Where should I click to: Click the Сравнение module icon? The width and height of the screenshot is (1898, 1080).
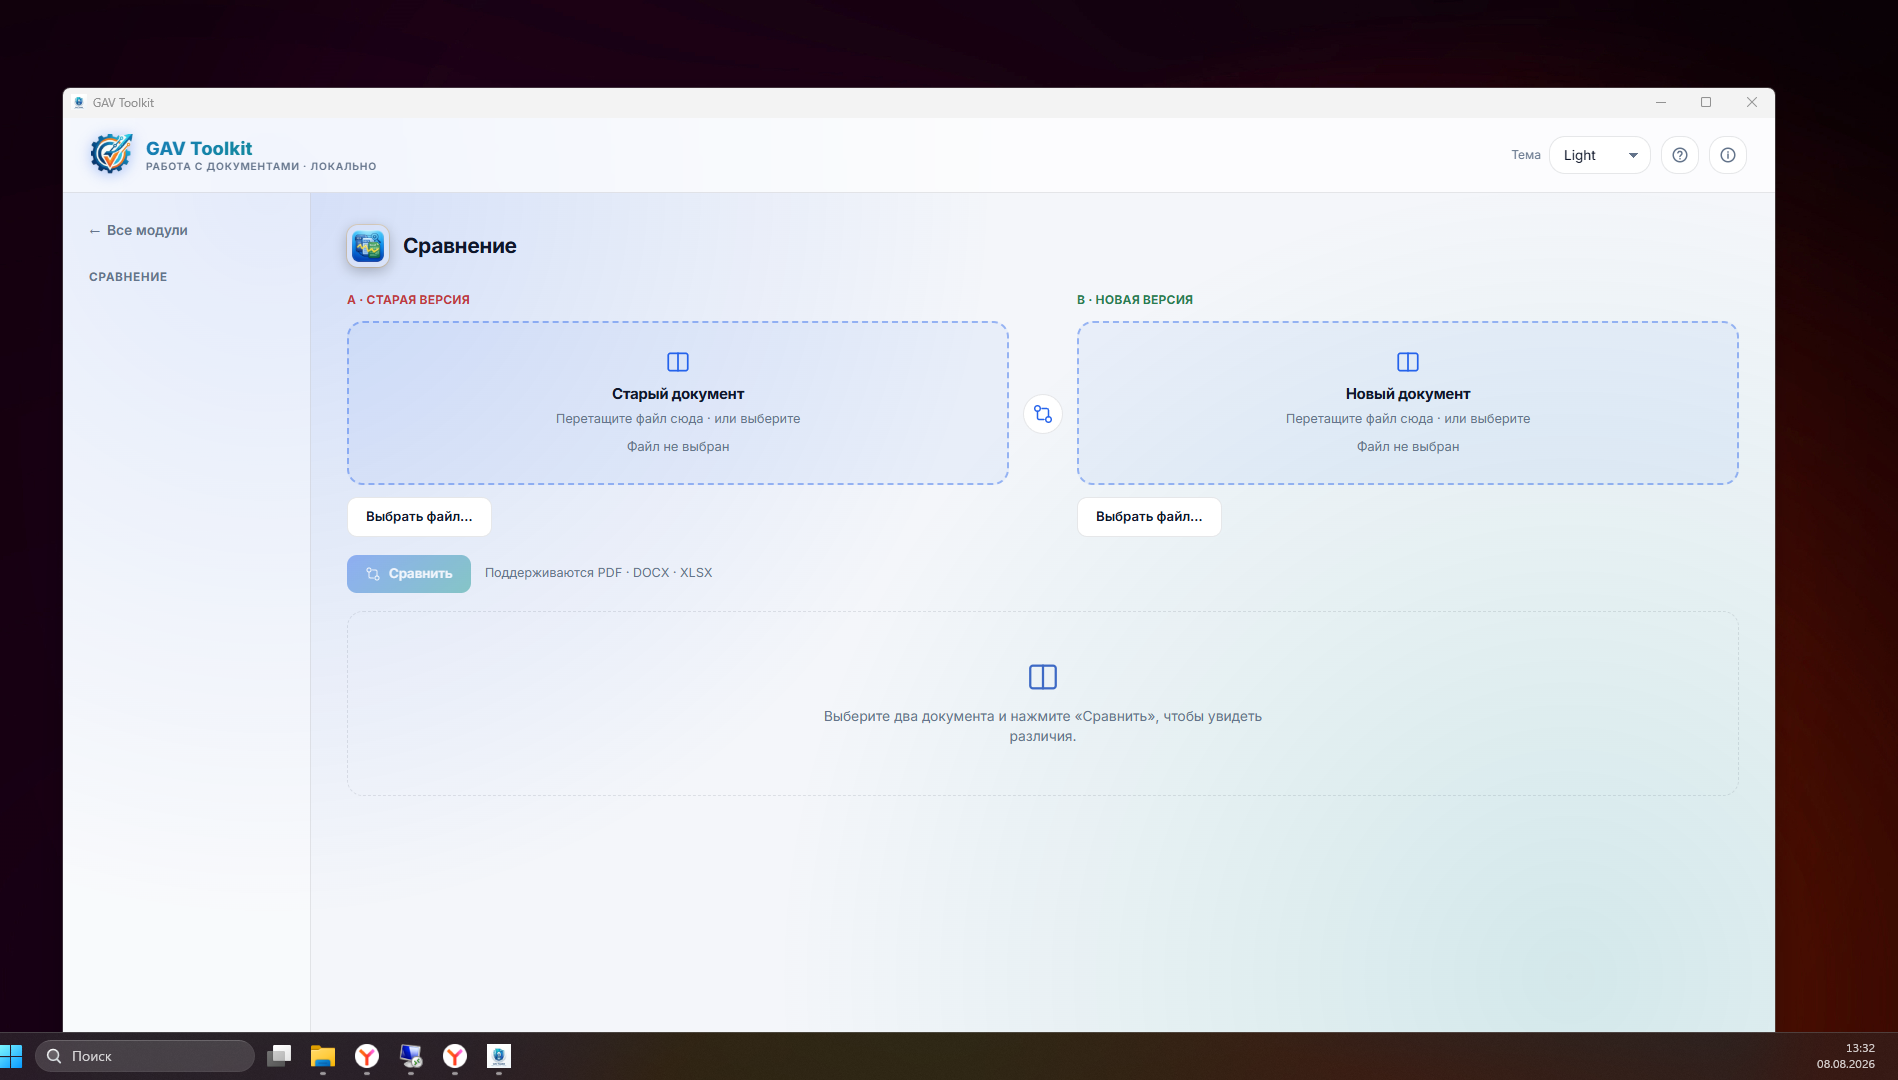click(x=368, y=246)
